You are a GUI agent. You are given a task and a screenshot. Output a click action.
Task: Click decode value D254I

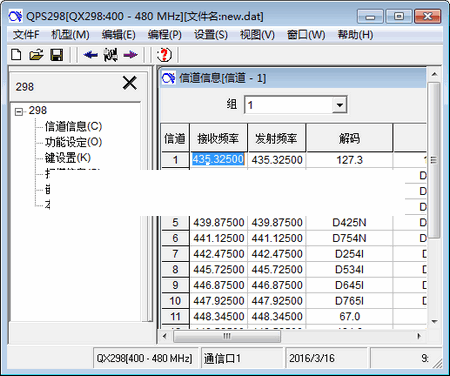[x=349, y=254]
